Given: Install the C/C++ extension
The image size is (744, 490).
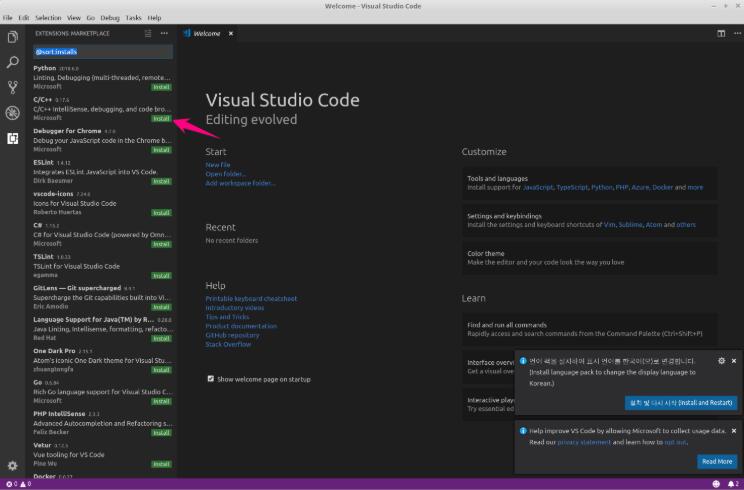Looking at the screenshot, I should pos(161,119).
